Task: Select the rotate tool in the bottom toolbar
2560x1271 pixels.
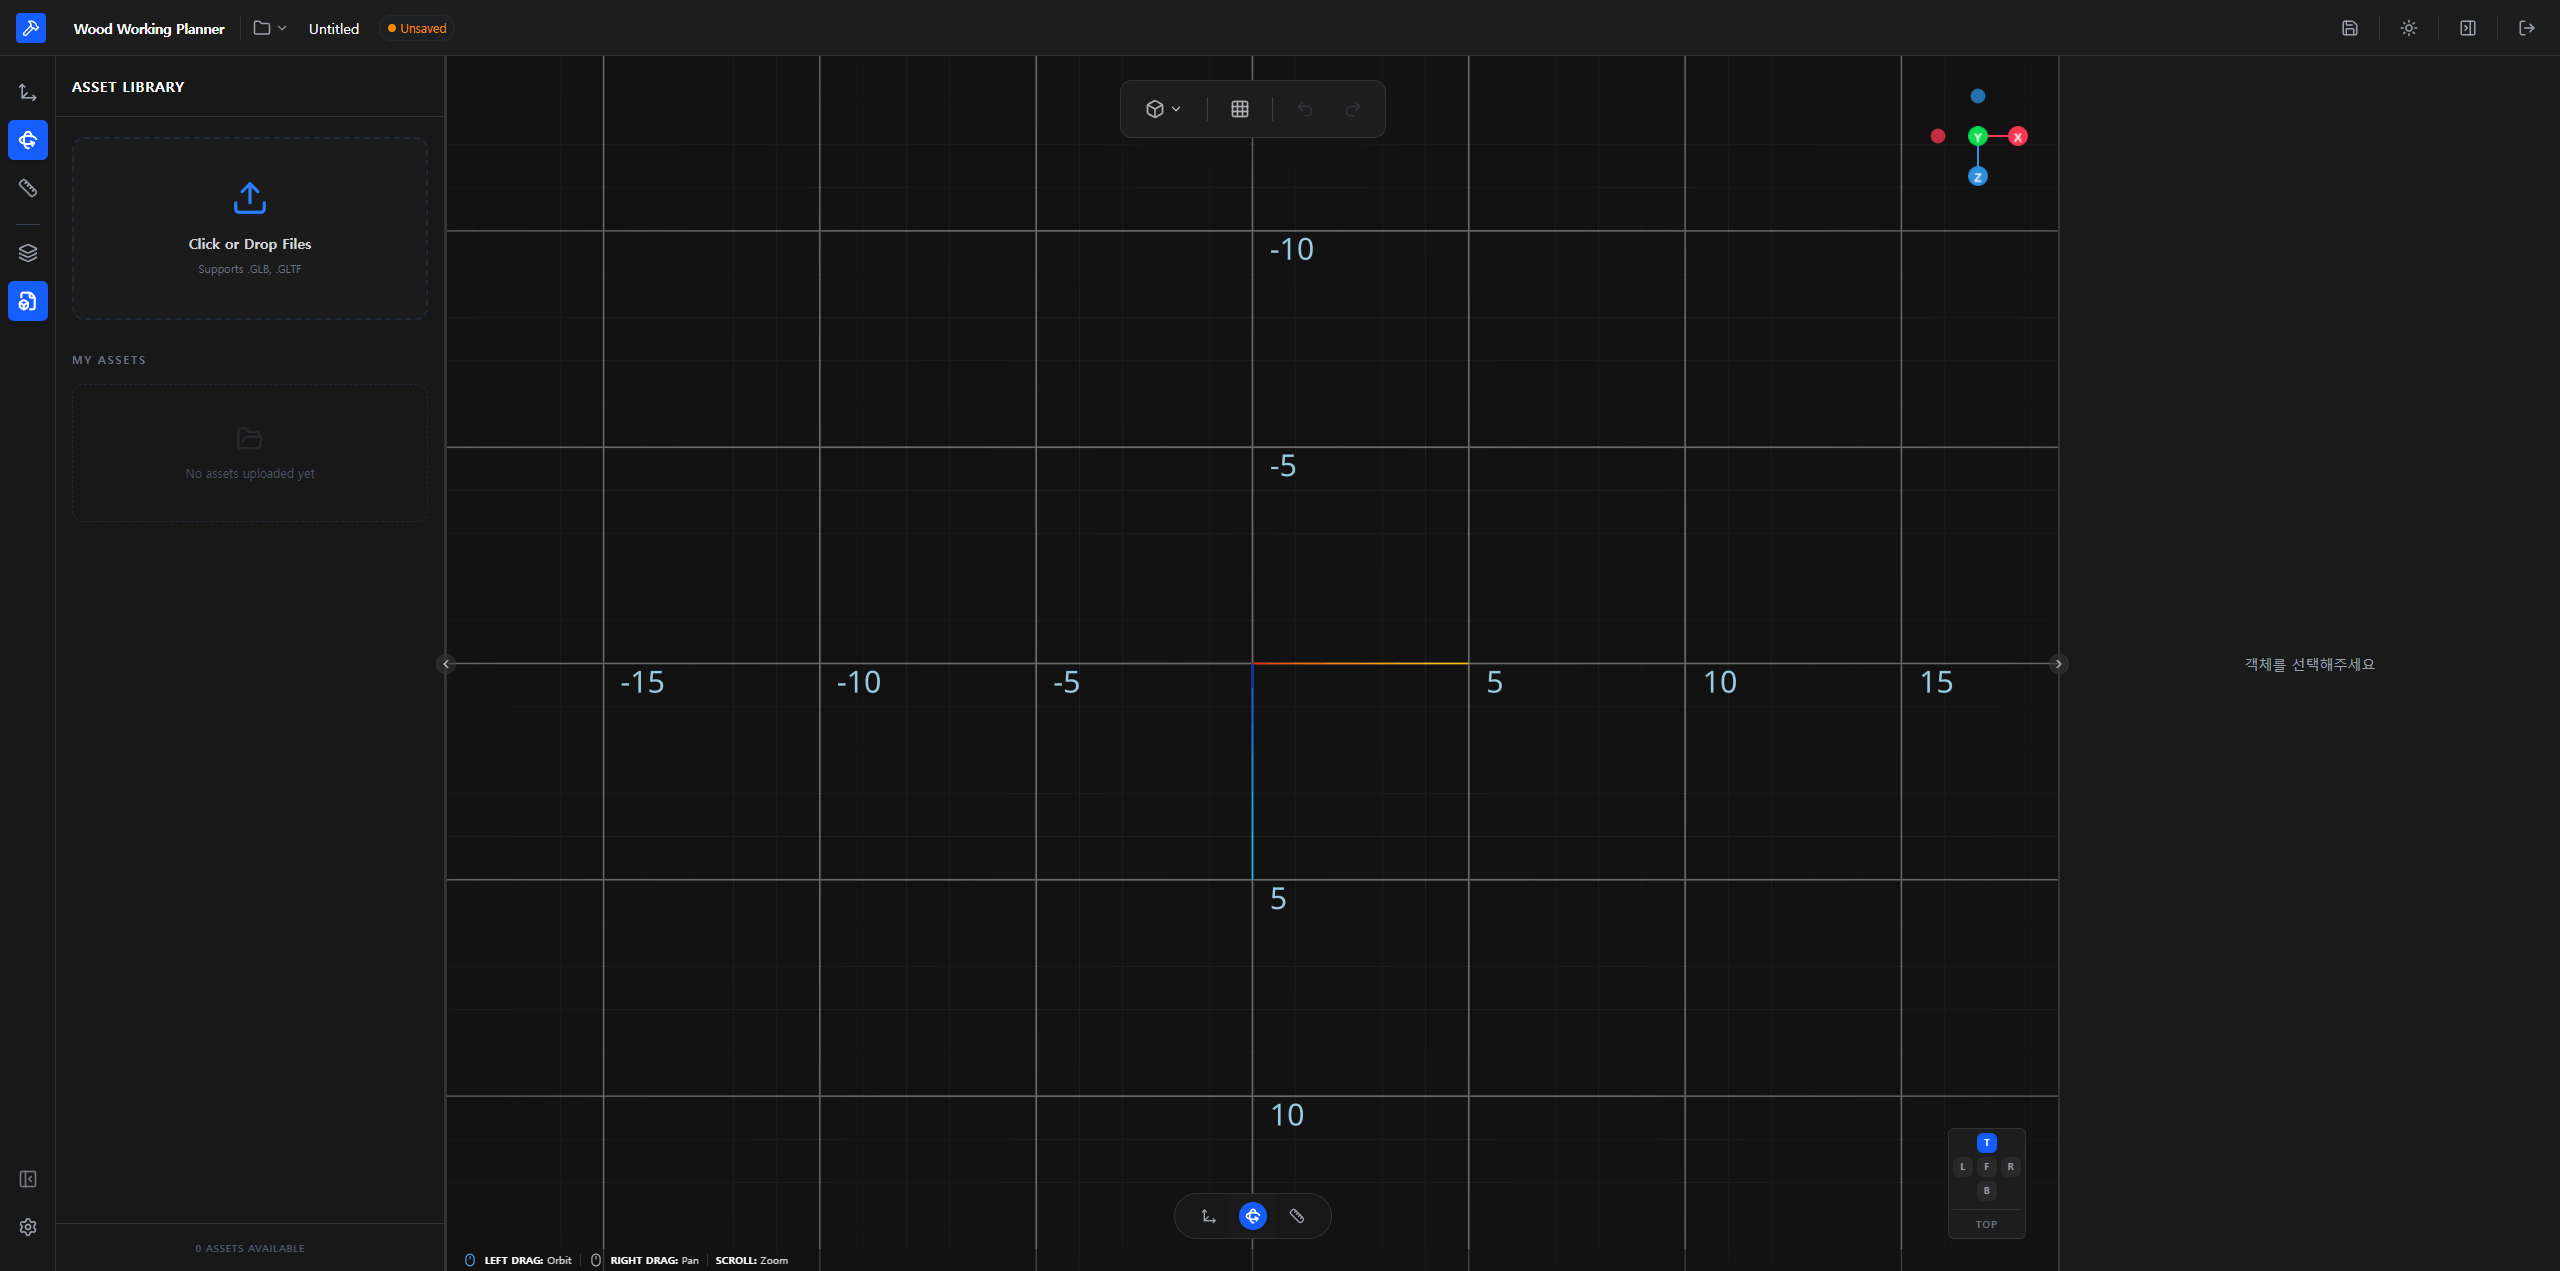Action: point(1252,1216)
